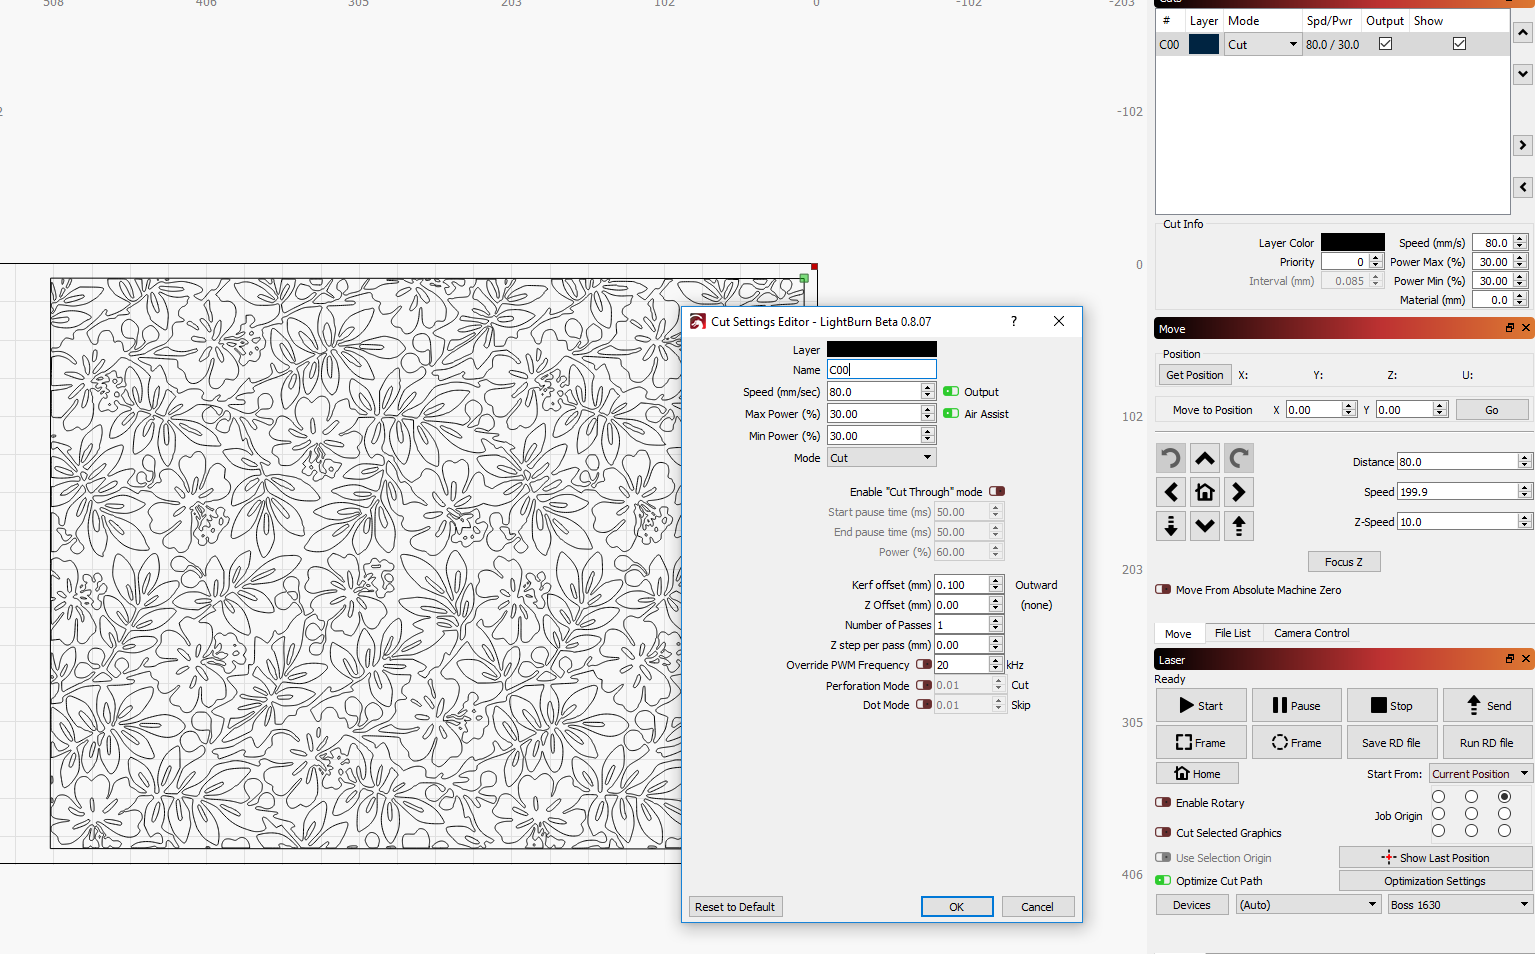Jog the laser down with the down arrow
The image size is (1535, 954).
tap(1205, 526)
